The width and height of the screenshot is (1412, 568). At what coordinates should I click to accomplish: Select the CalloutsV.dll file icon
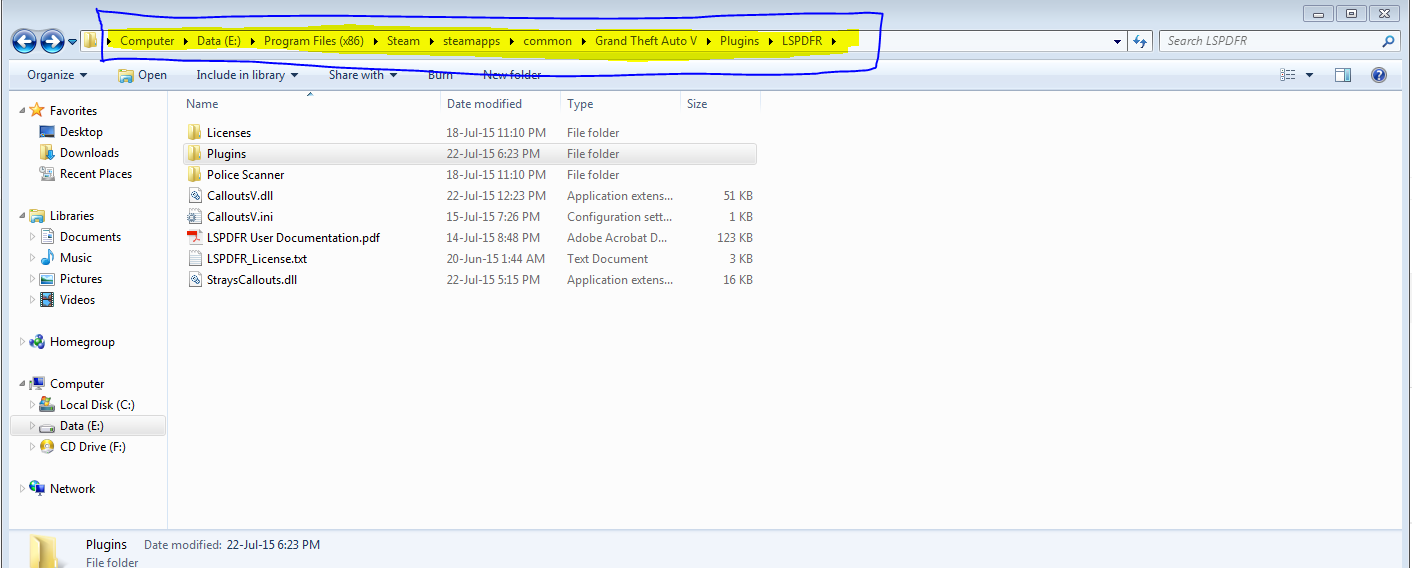click(195, 196)
